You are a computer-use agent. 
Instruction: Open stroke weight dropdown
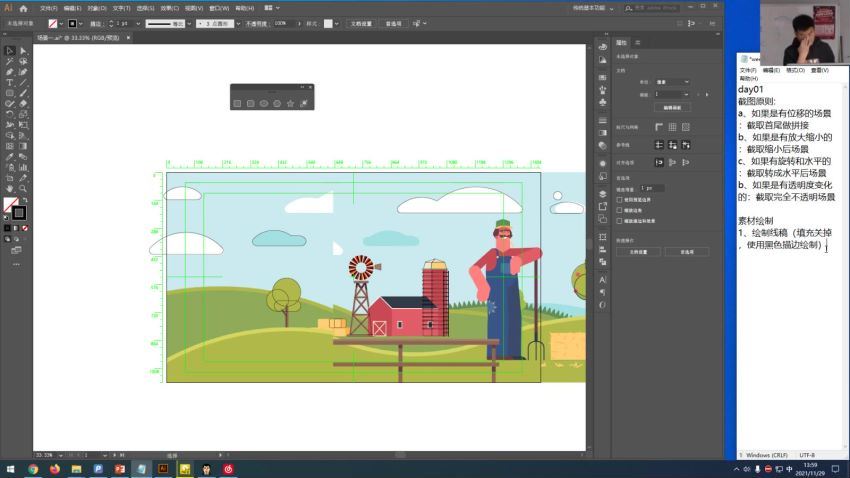138,24
